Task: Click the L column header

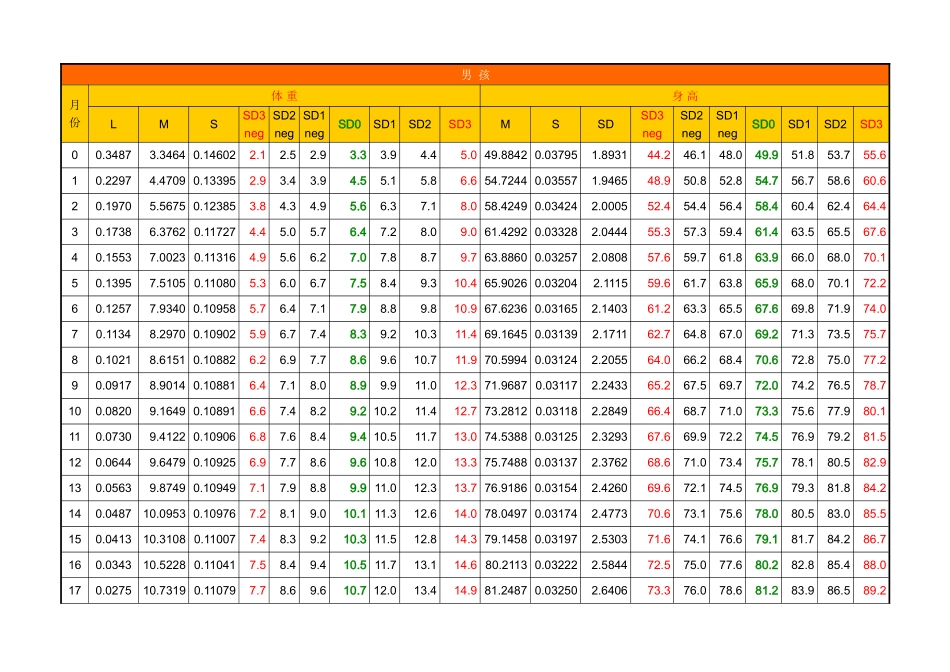Action: (x=113, y=124)
